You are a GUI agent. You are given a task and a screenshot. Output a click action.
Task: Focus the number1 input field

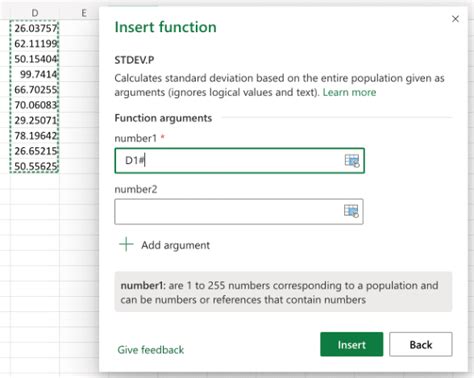point(239,161)
